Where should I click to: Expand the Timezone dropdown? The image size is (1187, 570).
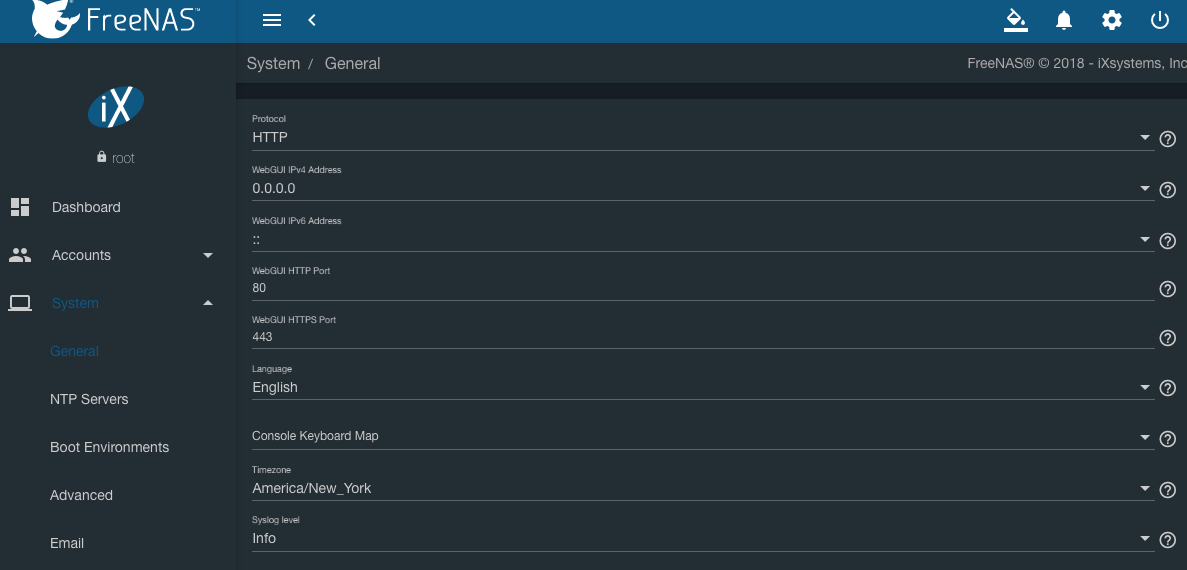(700, 489)
